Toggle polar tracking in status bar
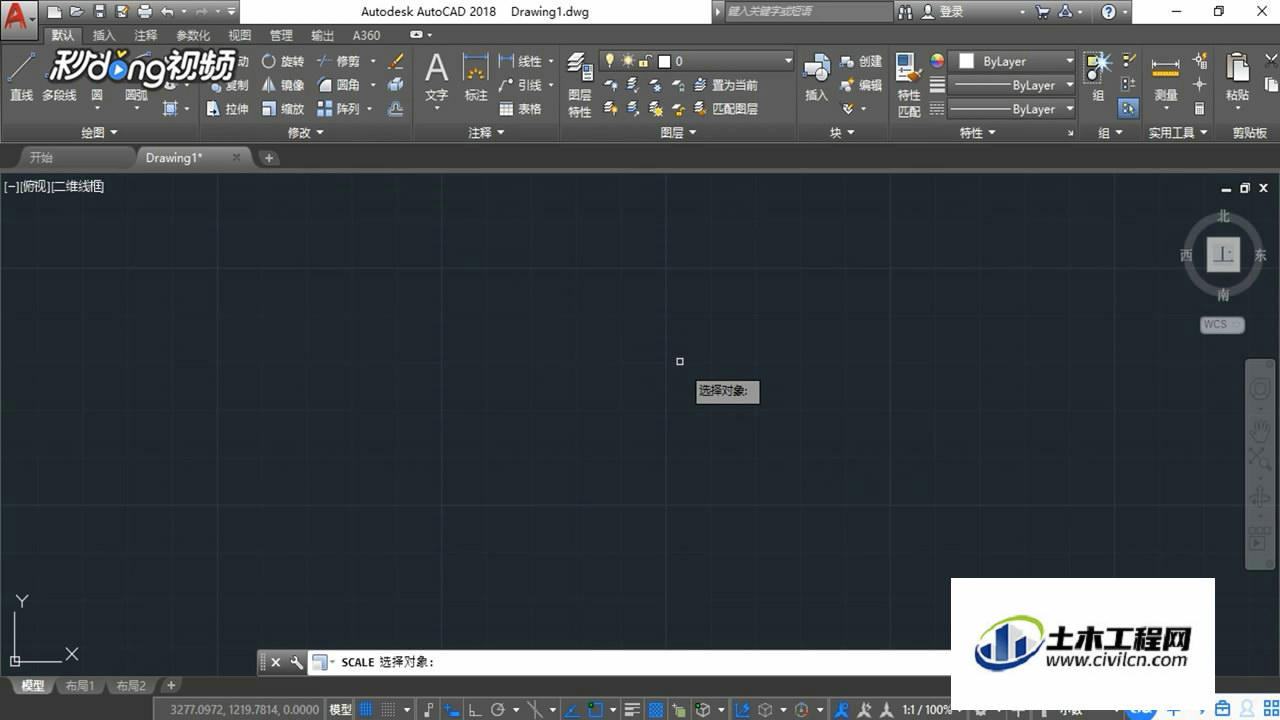Viewport: 1280px width, 720px height. [x=498, y=709]
